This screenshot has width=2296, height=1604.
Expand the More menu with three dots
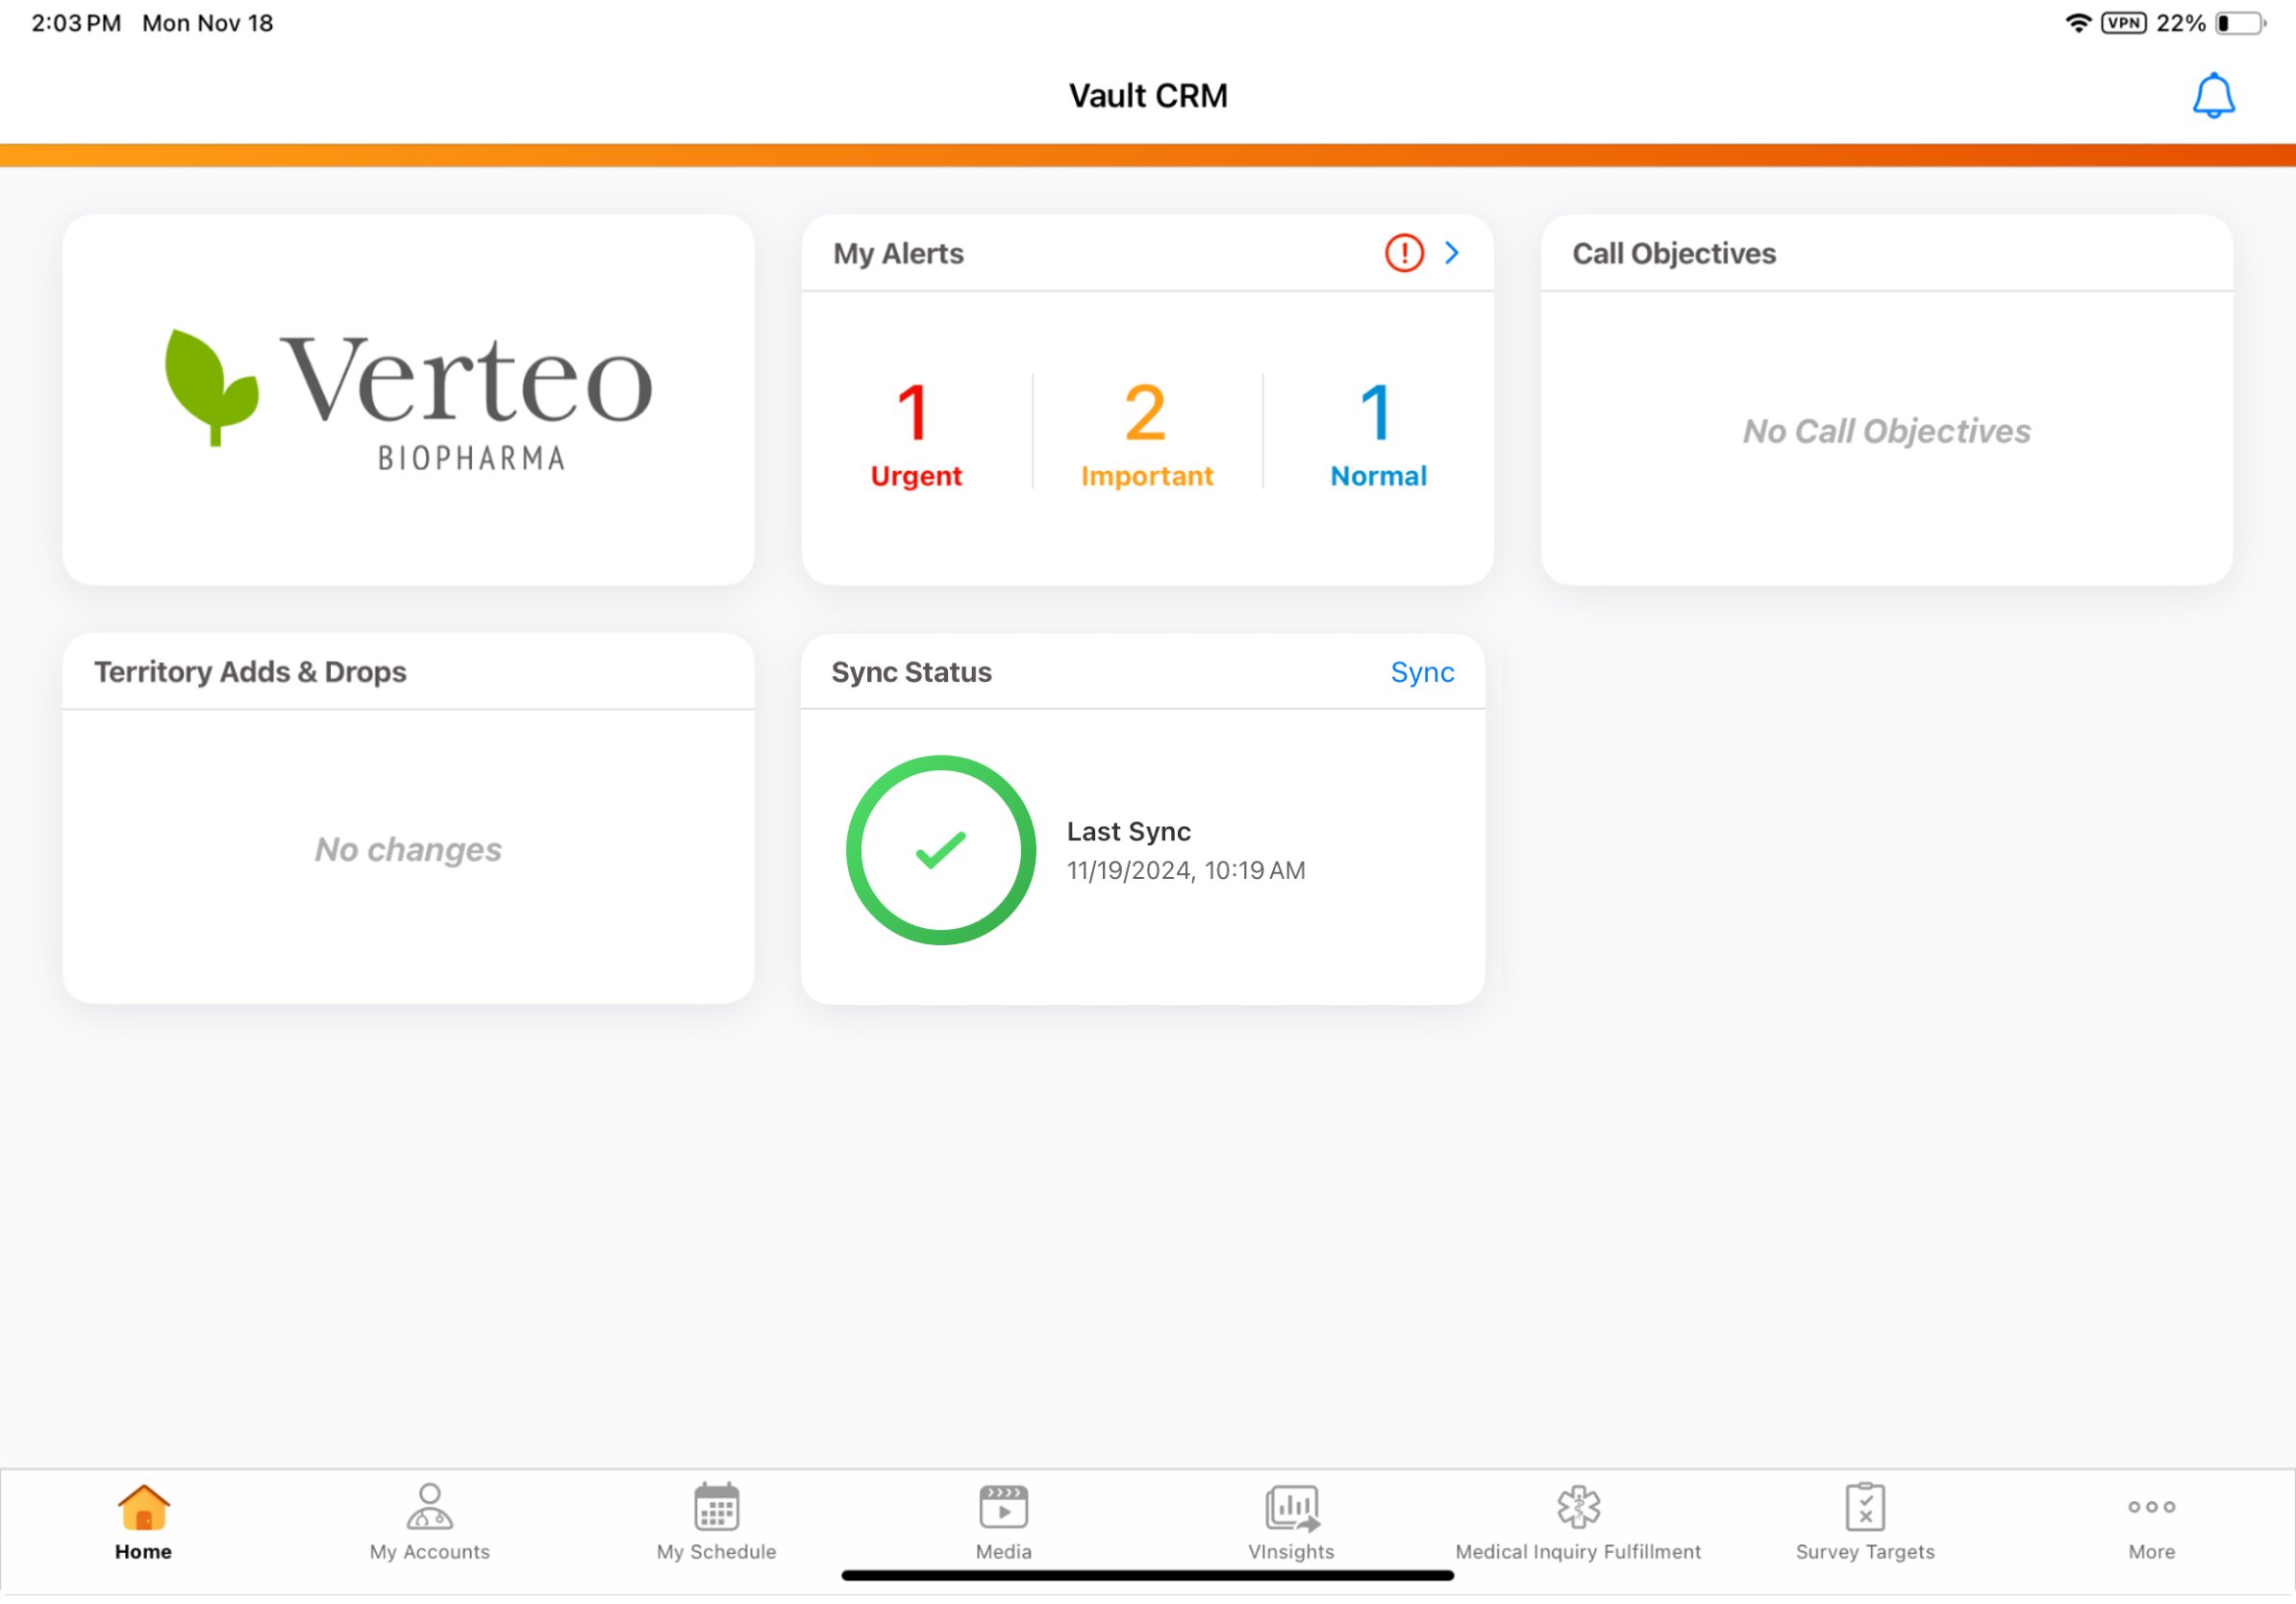(2151, 1508)
